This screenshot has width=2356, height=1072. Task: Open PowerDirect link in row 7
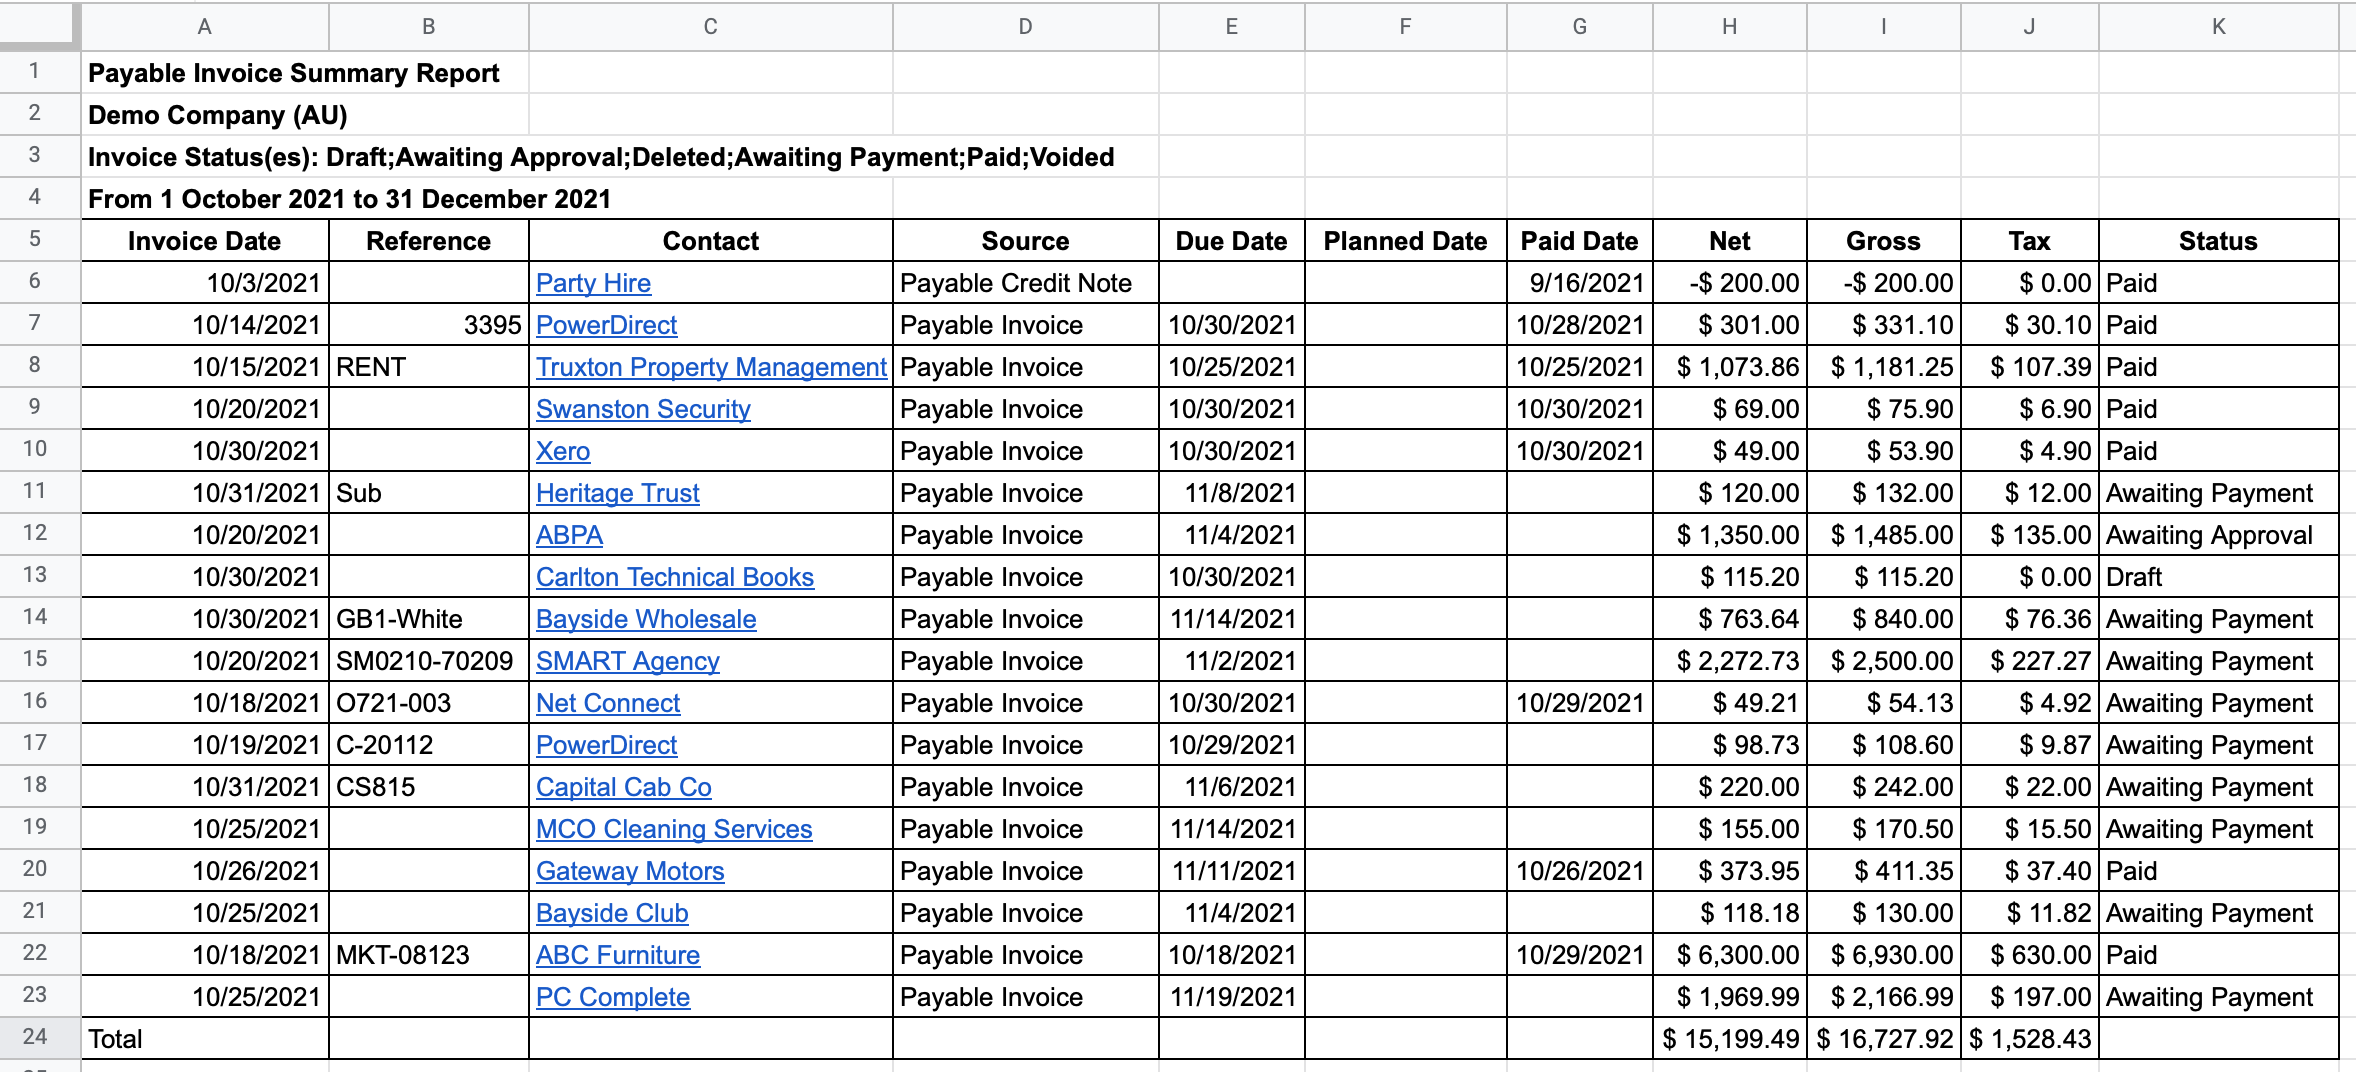(x=606, y=325)
